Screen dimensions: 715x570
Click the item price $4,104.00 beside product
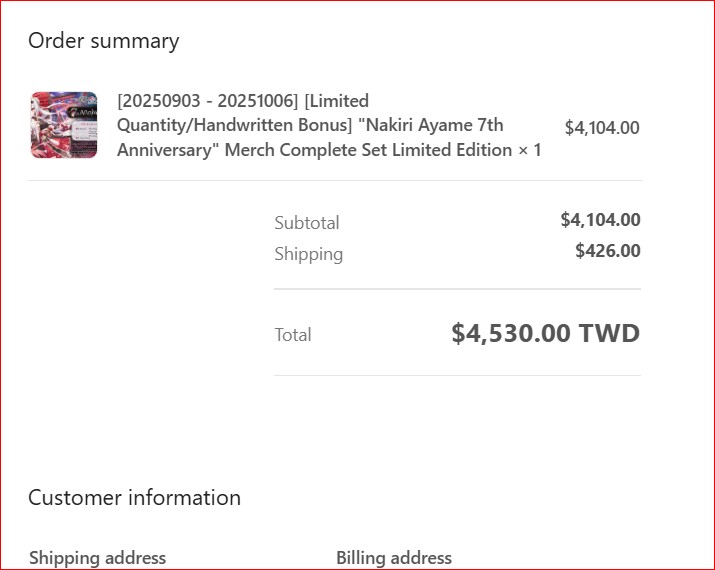[602, 128]
